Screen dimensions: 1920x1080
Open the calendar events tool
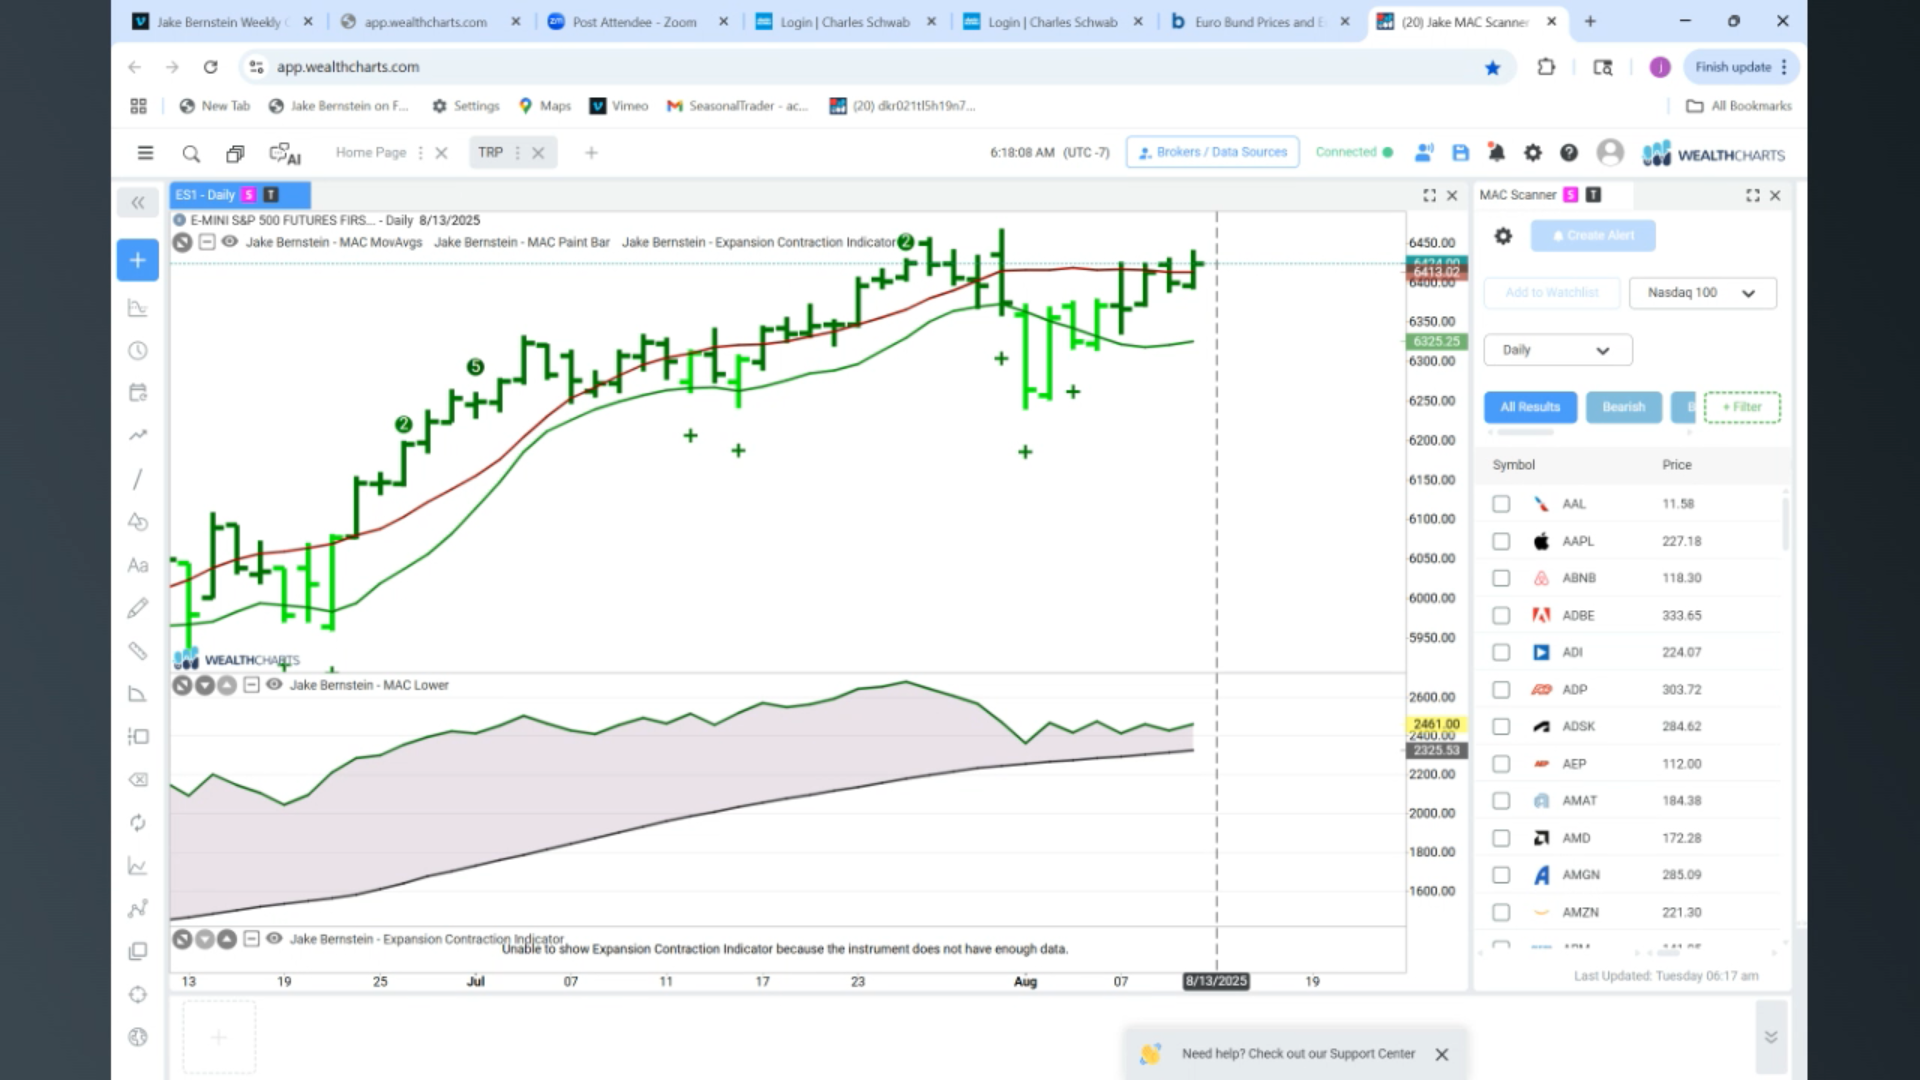click(x=138, y=393)
